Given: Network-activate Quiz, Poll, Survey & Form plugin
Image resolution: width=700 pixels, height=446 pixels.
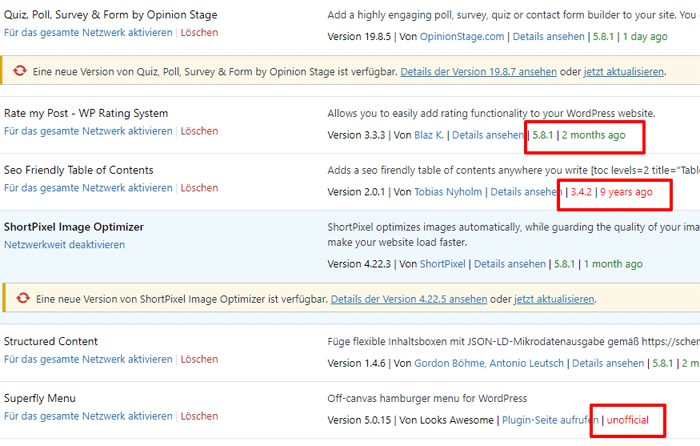Looking at the screenshot, I should [88, 33].
